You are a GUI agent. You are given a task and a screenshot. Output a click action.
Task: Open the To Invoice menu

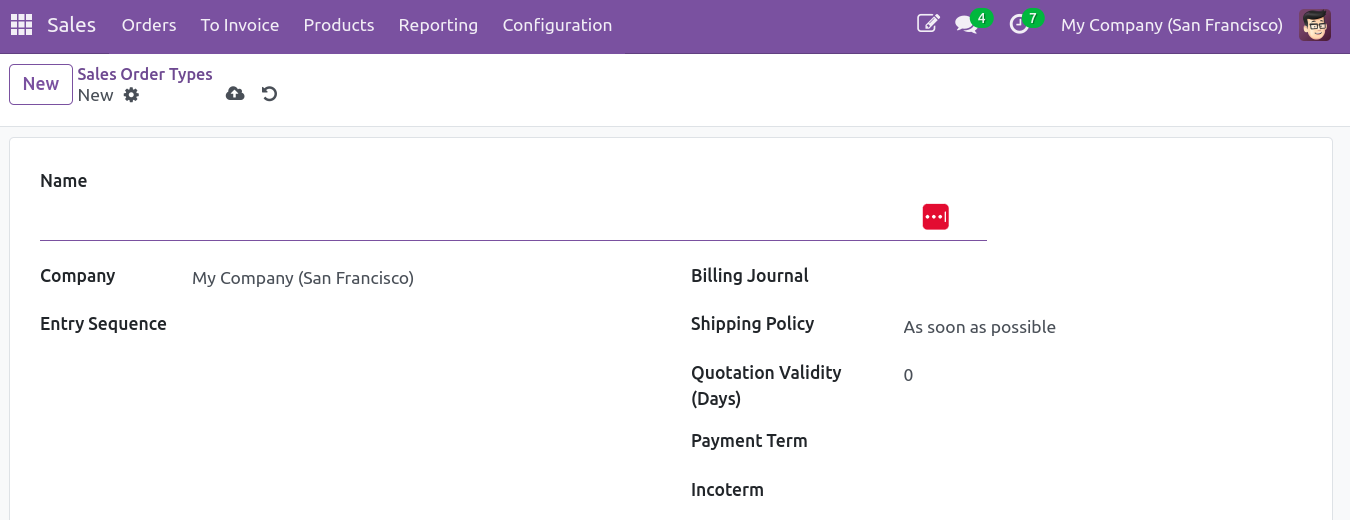240,25
